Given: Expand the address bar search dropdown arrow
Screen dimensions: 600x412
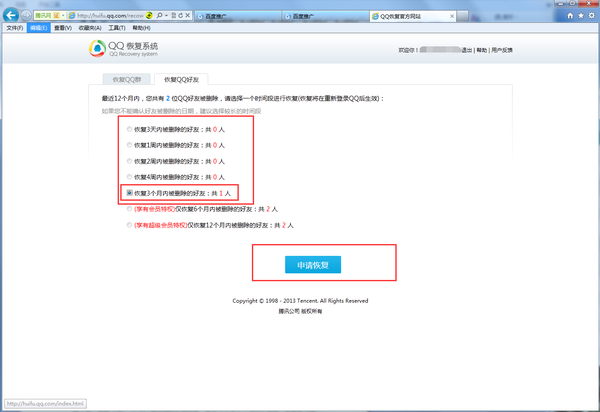Looking at the screenshot, I should pyautogui.click(x=166, y=15).
